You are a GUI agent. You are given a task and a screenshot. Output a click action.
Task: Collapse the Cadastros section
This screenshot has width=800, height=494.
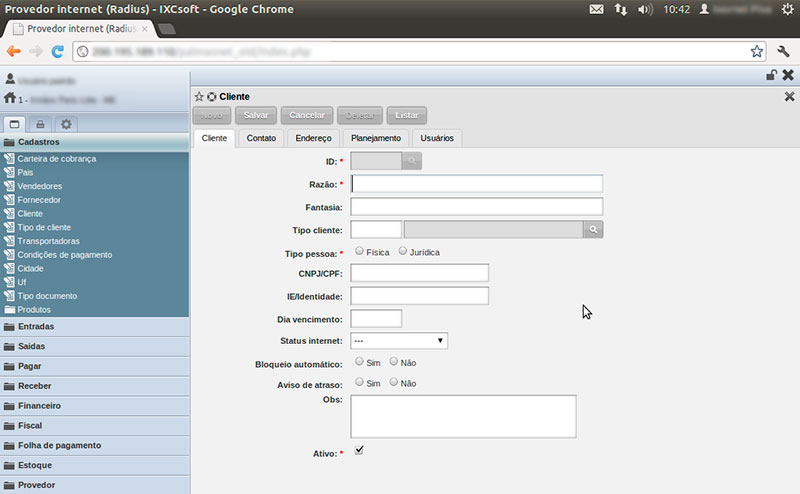coord(94,142)
